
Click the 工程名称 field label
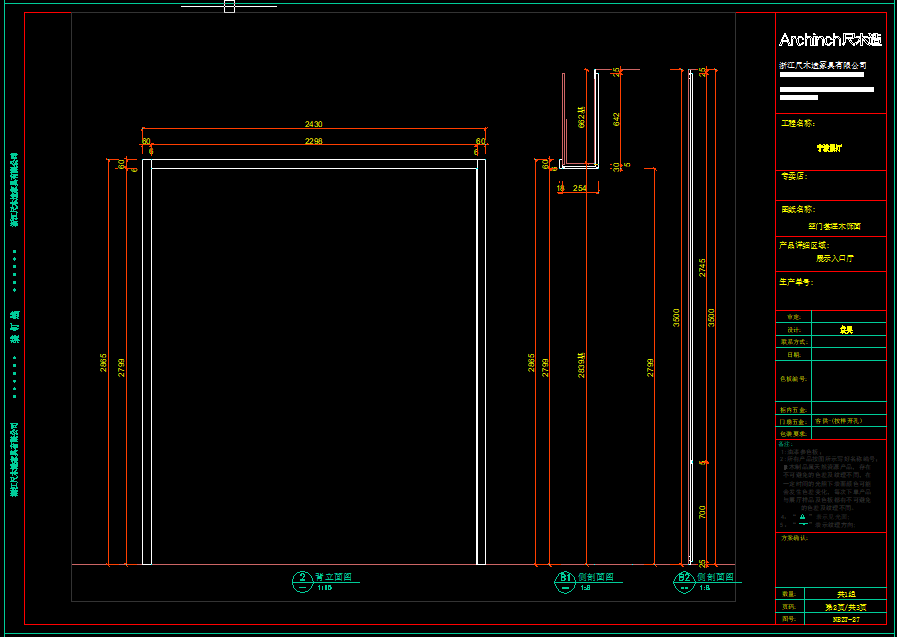(797, 124)
